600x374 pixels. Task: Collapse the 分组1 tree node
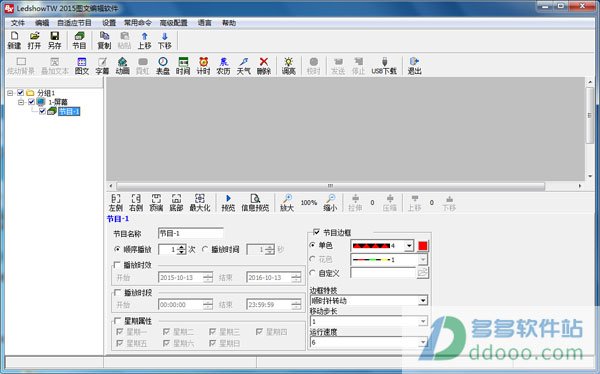pyautogui.click(x=10, y=93)
